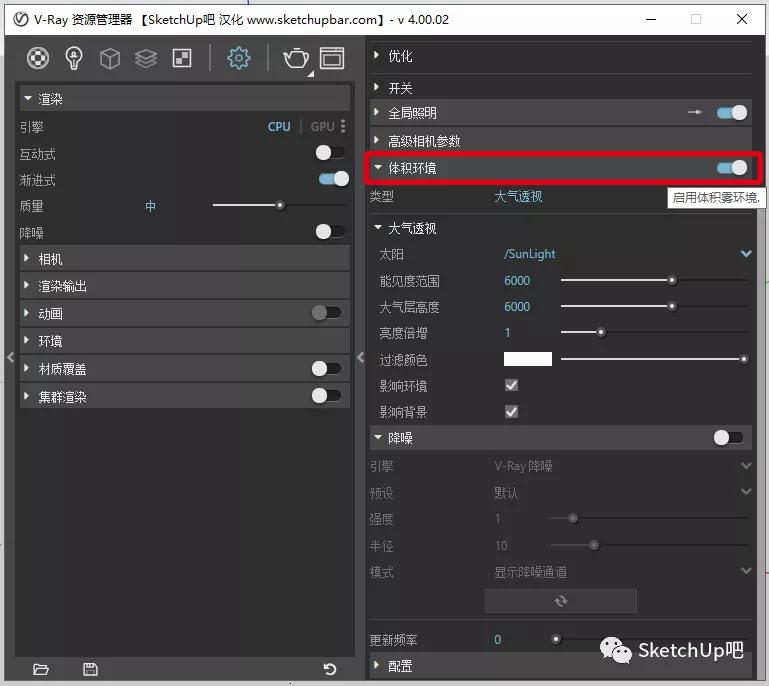Select the GPU engine
The image size is (769, 686).
(322, 127)
